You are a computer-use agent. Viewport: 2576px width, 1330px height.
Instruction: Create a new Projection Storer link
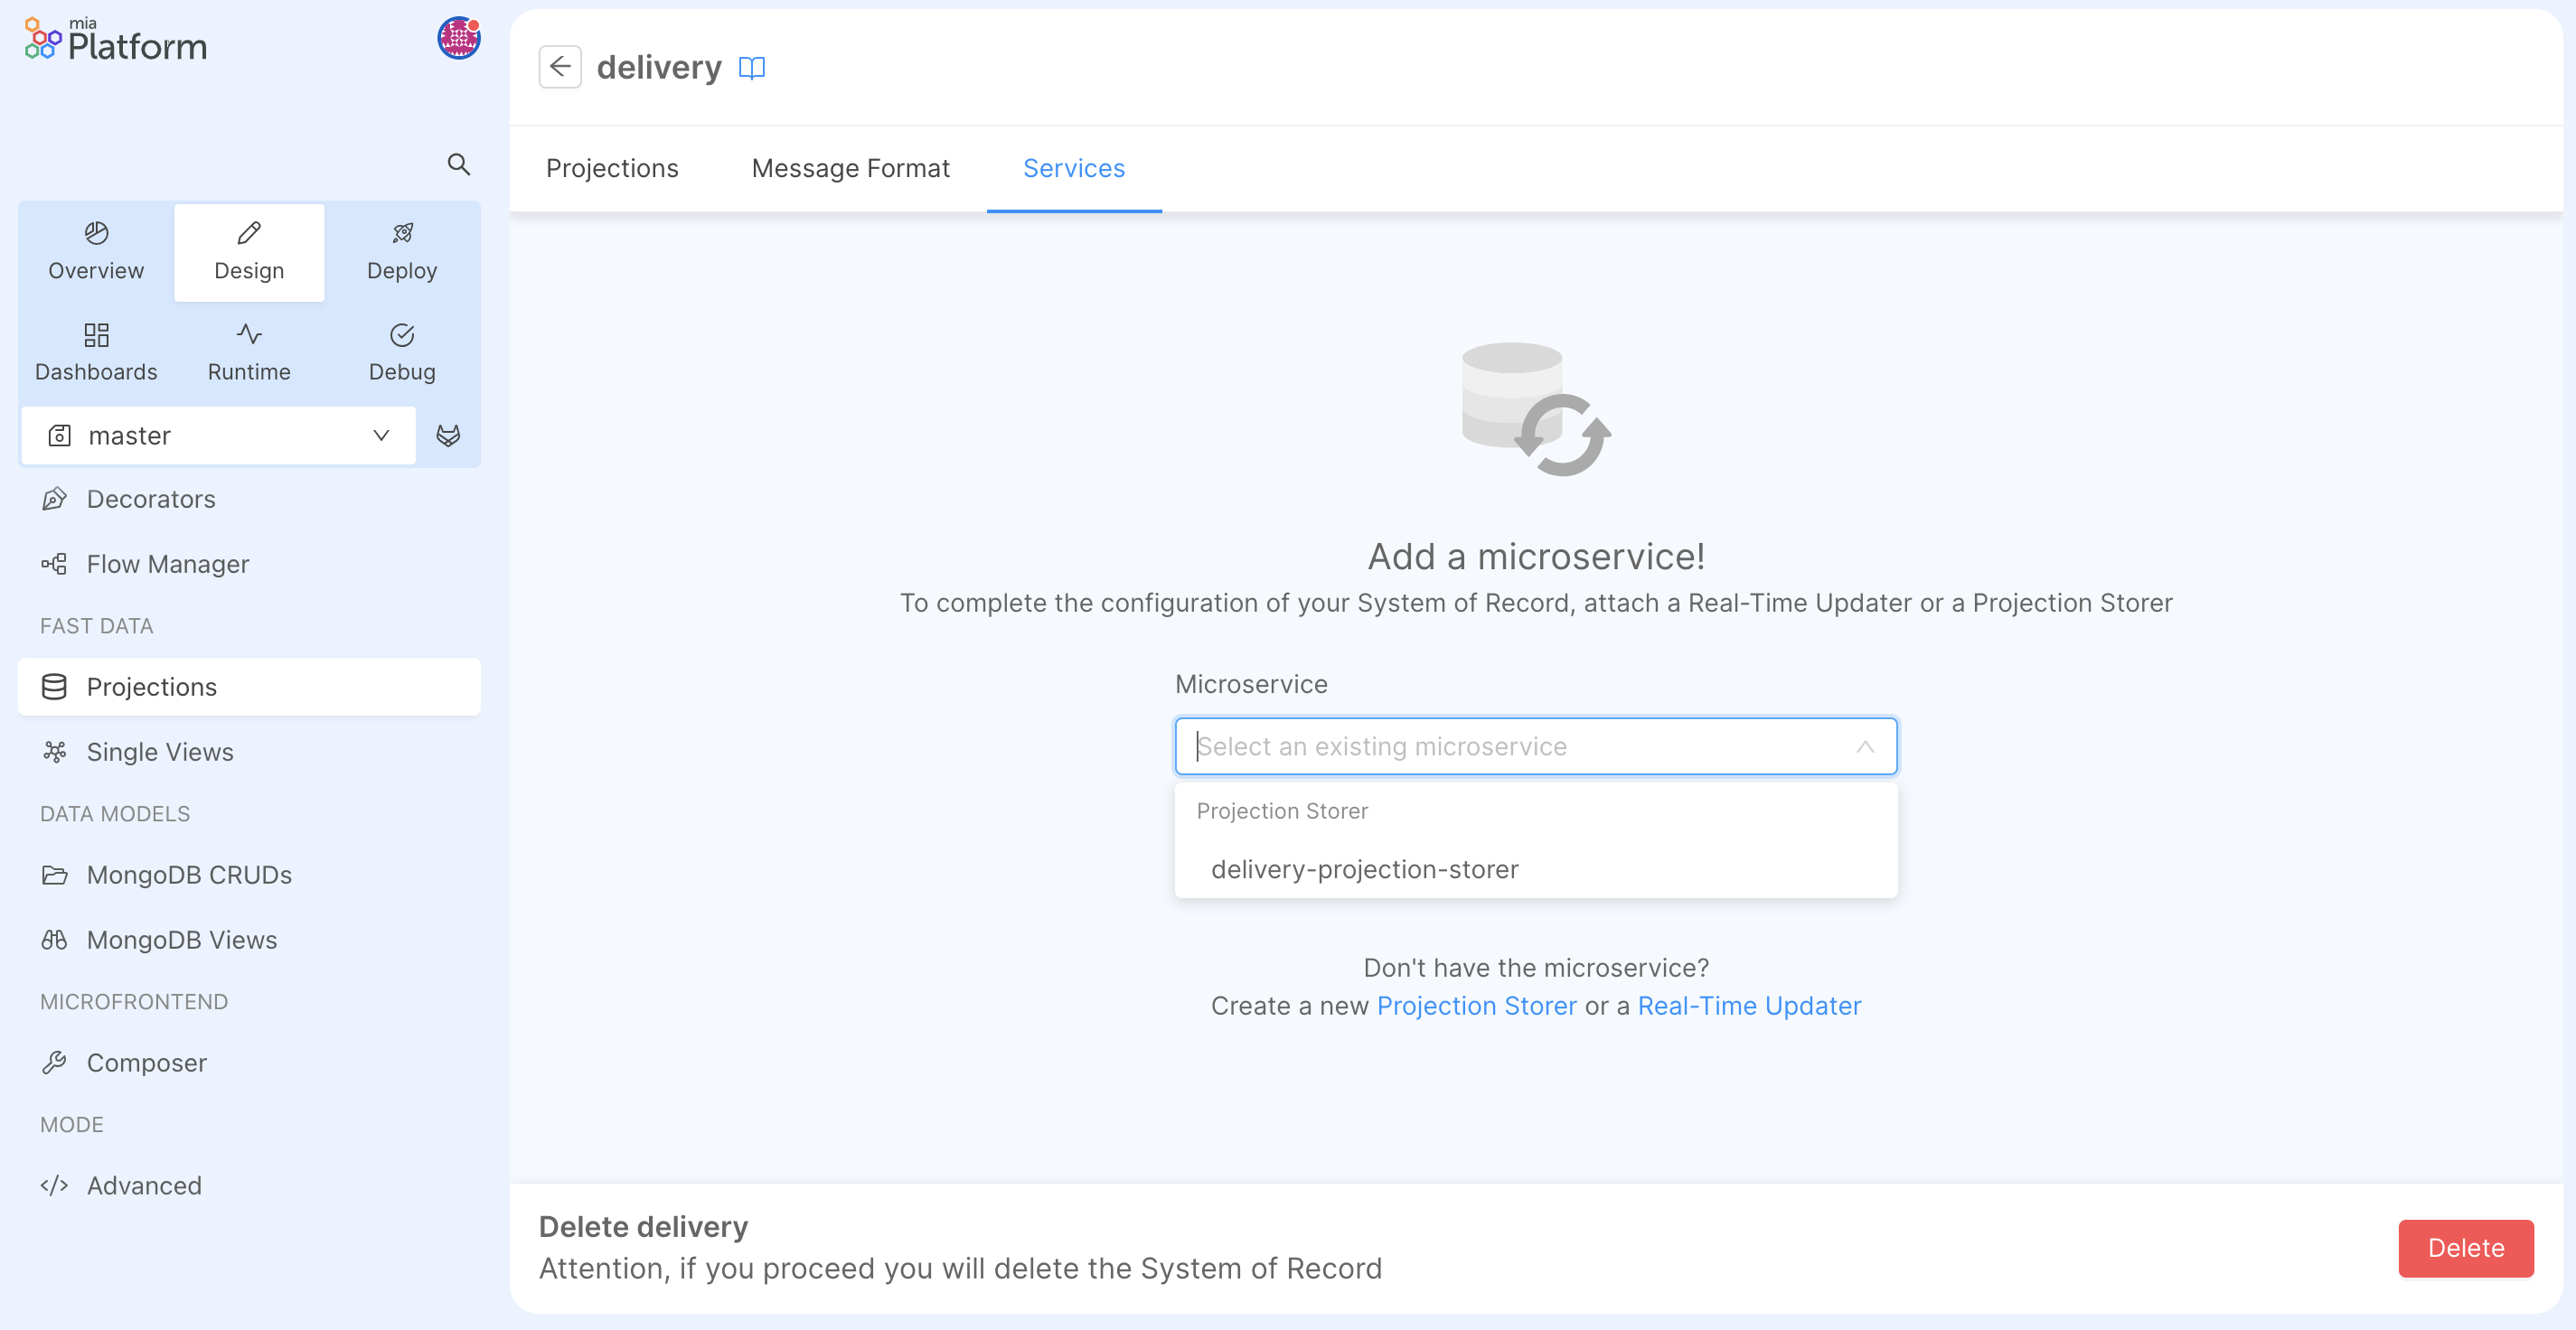(1475, 1006)
